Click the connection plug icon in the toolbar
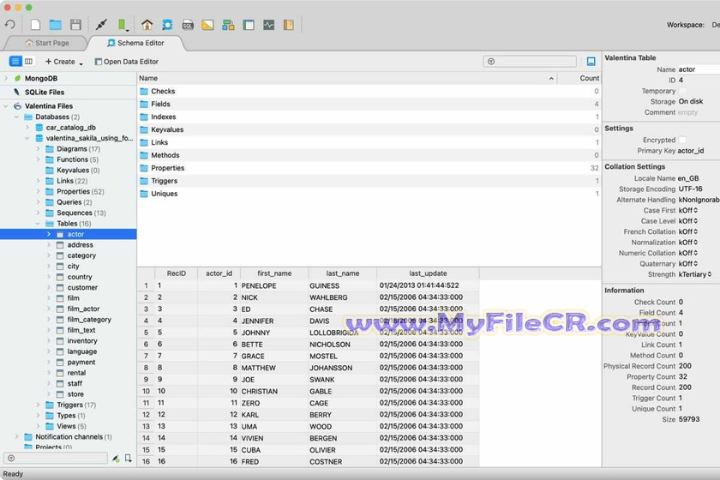This screenshot has width=720, height=480. (101, 24)
